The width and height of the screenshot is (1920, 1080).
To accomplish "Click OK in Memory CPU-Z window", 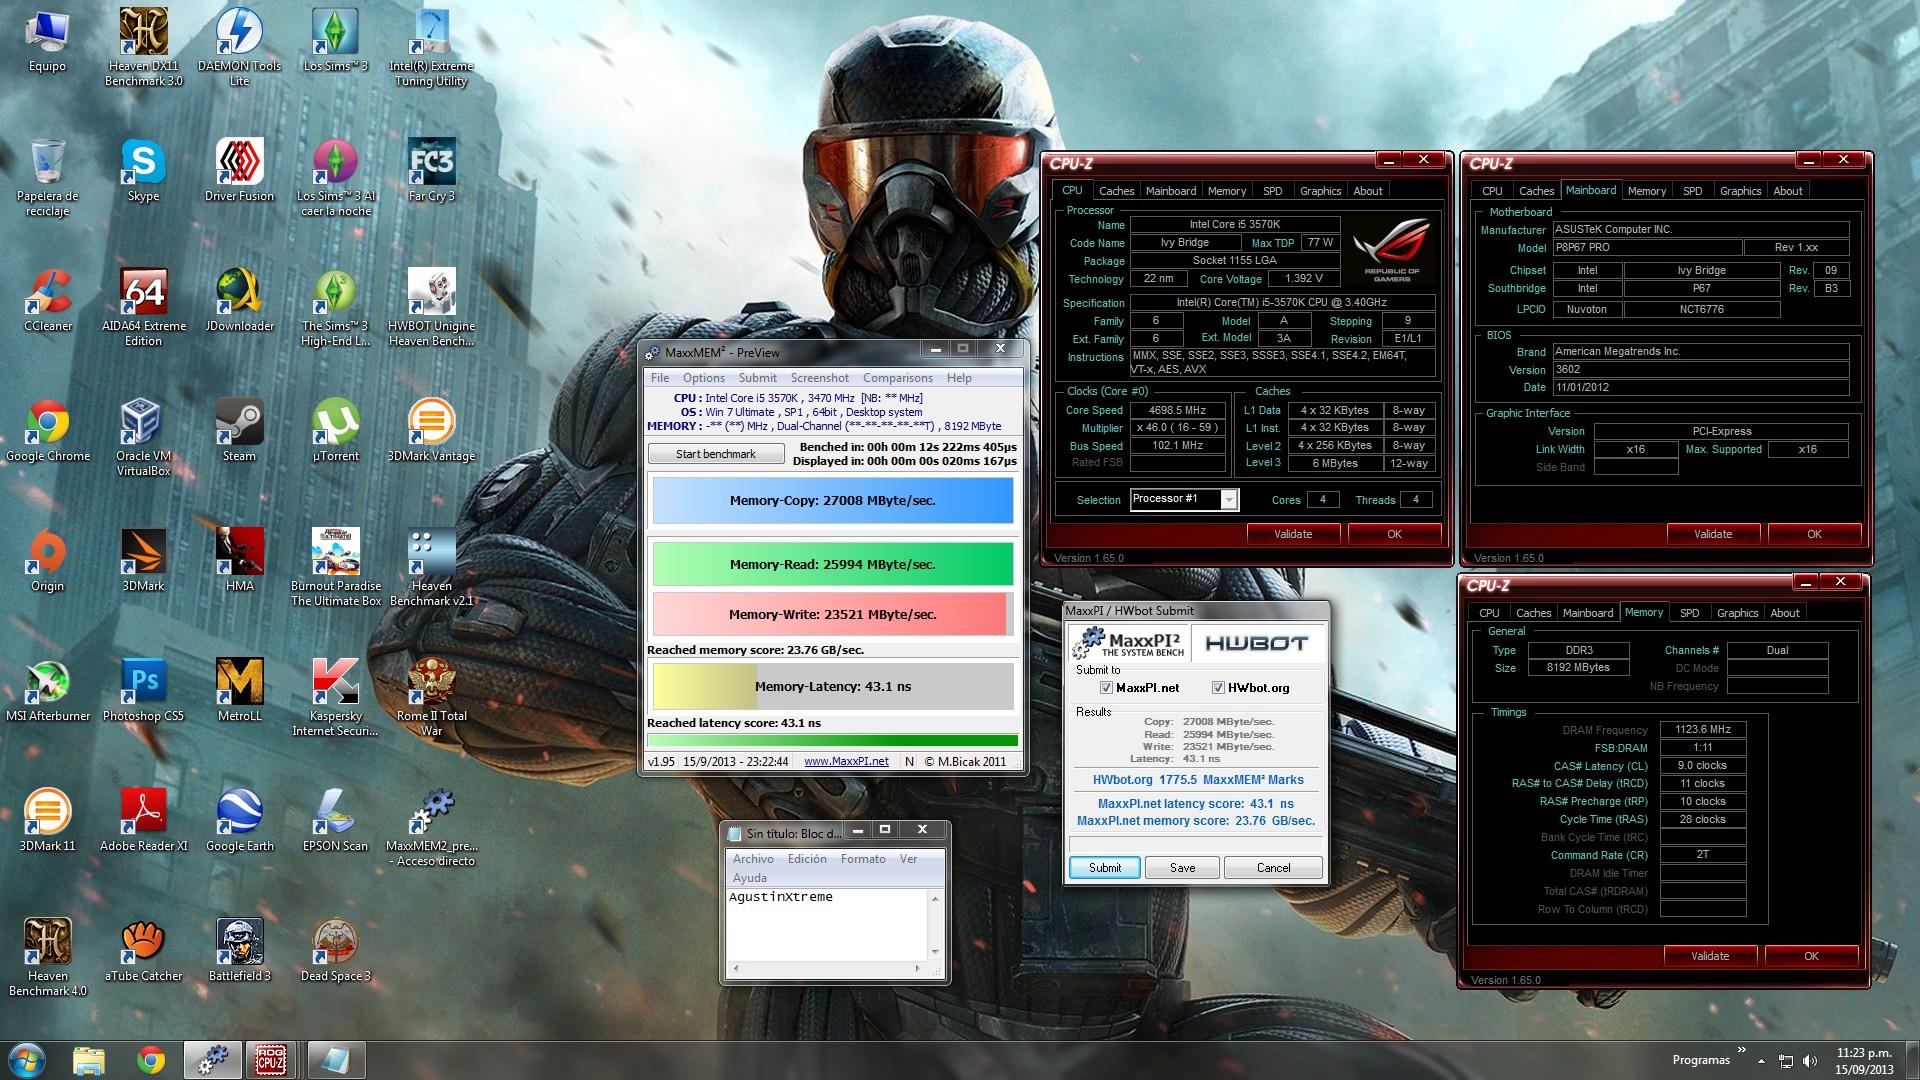I will pyautogui.click(x=1811, y=956).
